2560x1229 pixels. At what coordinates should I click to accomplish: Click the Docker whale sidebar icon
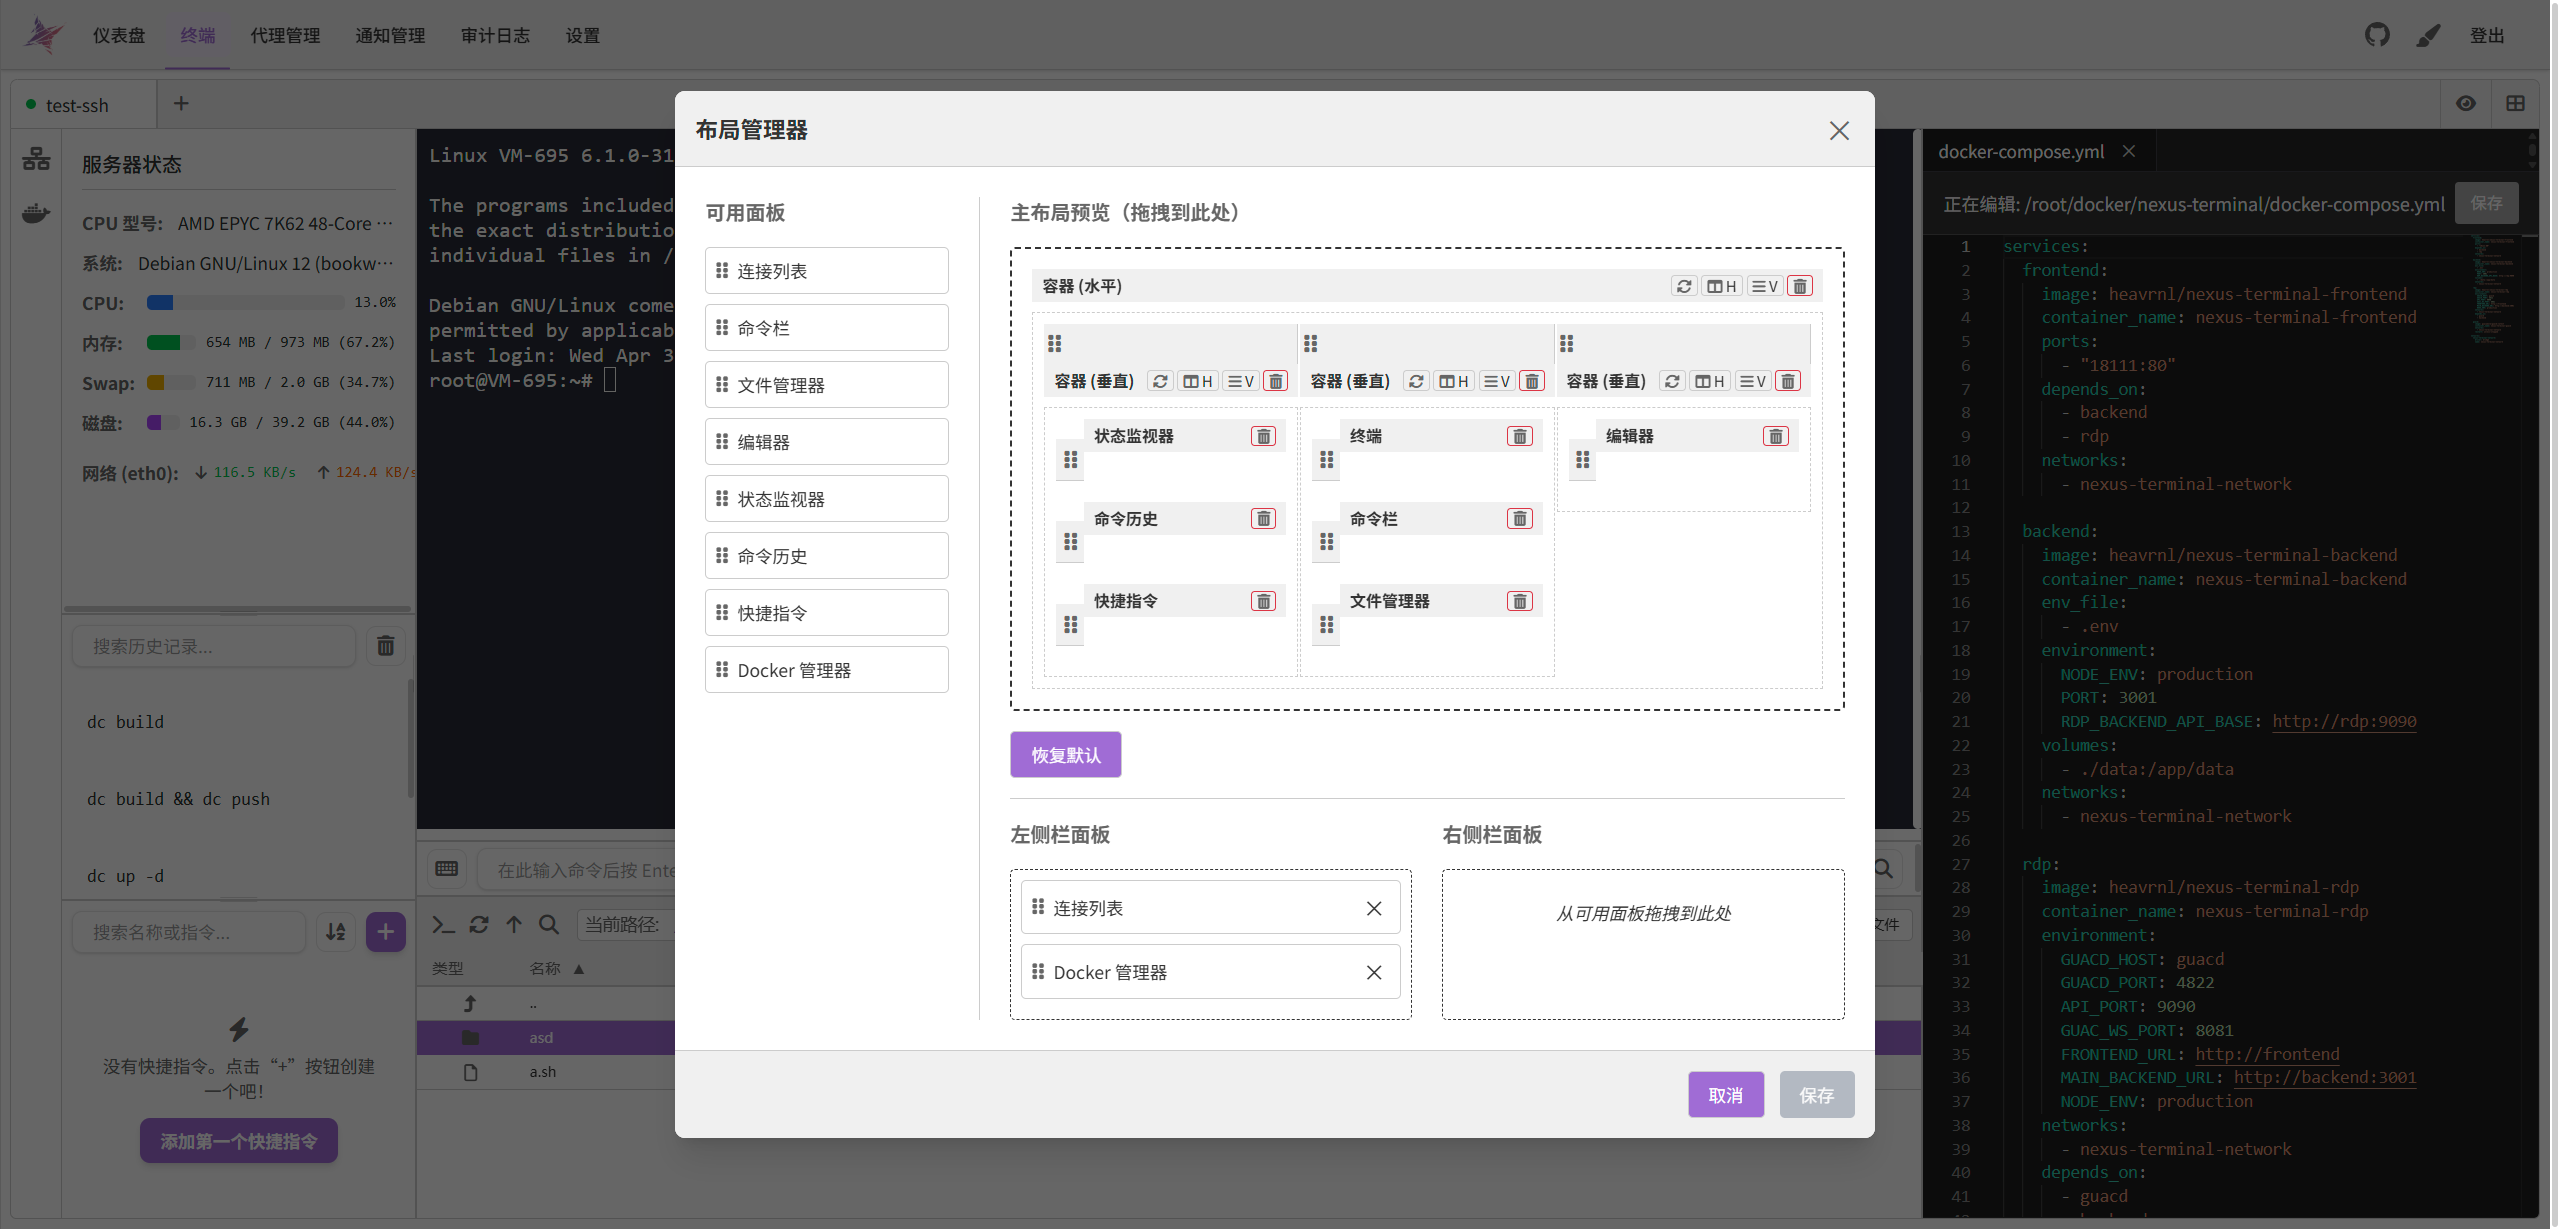(x=36, y=213)
